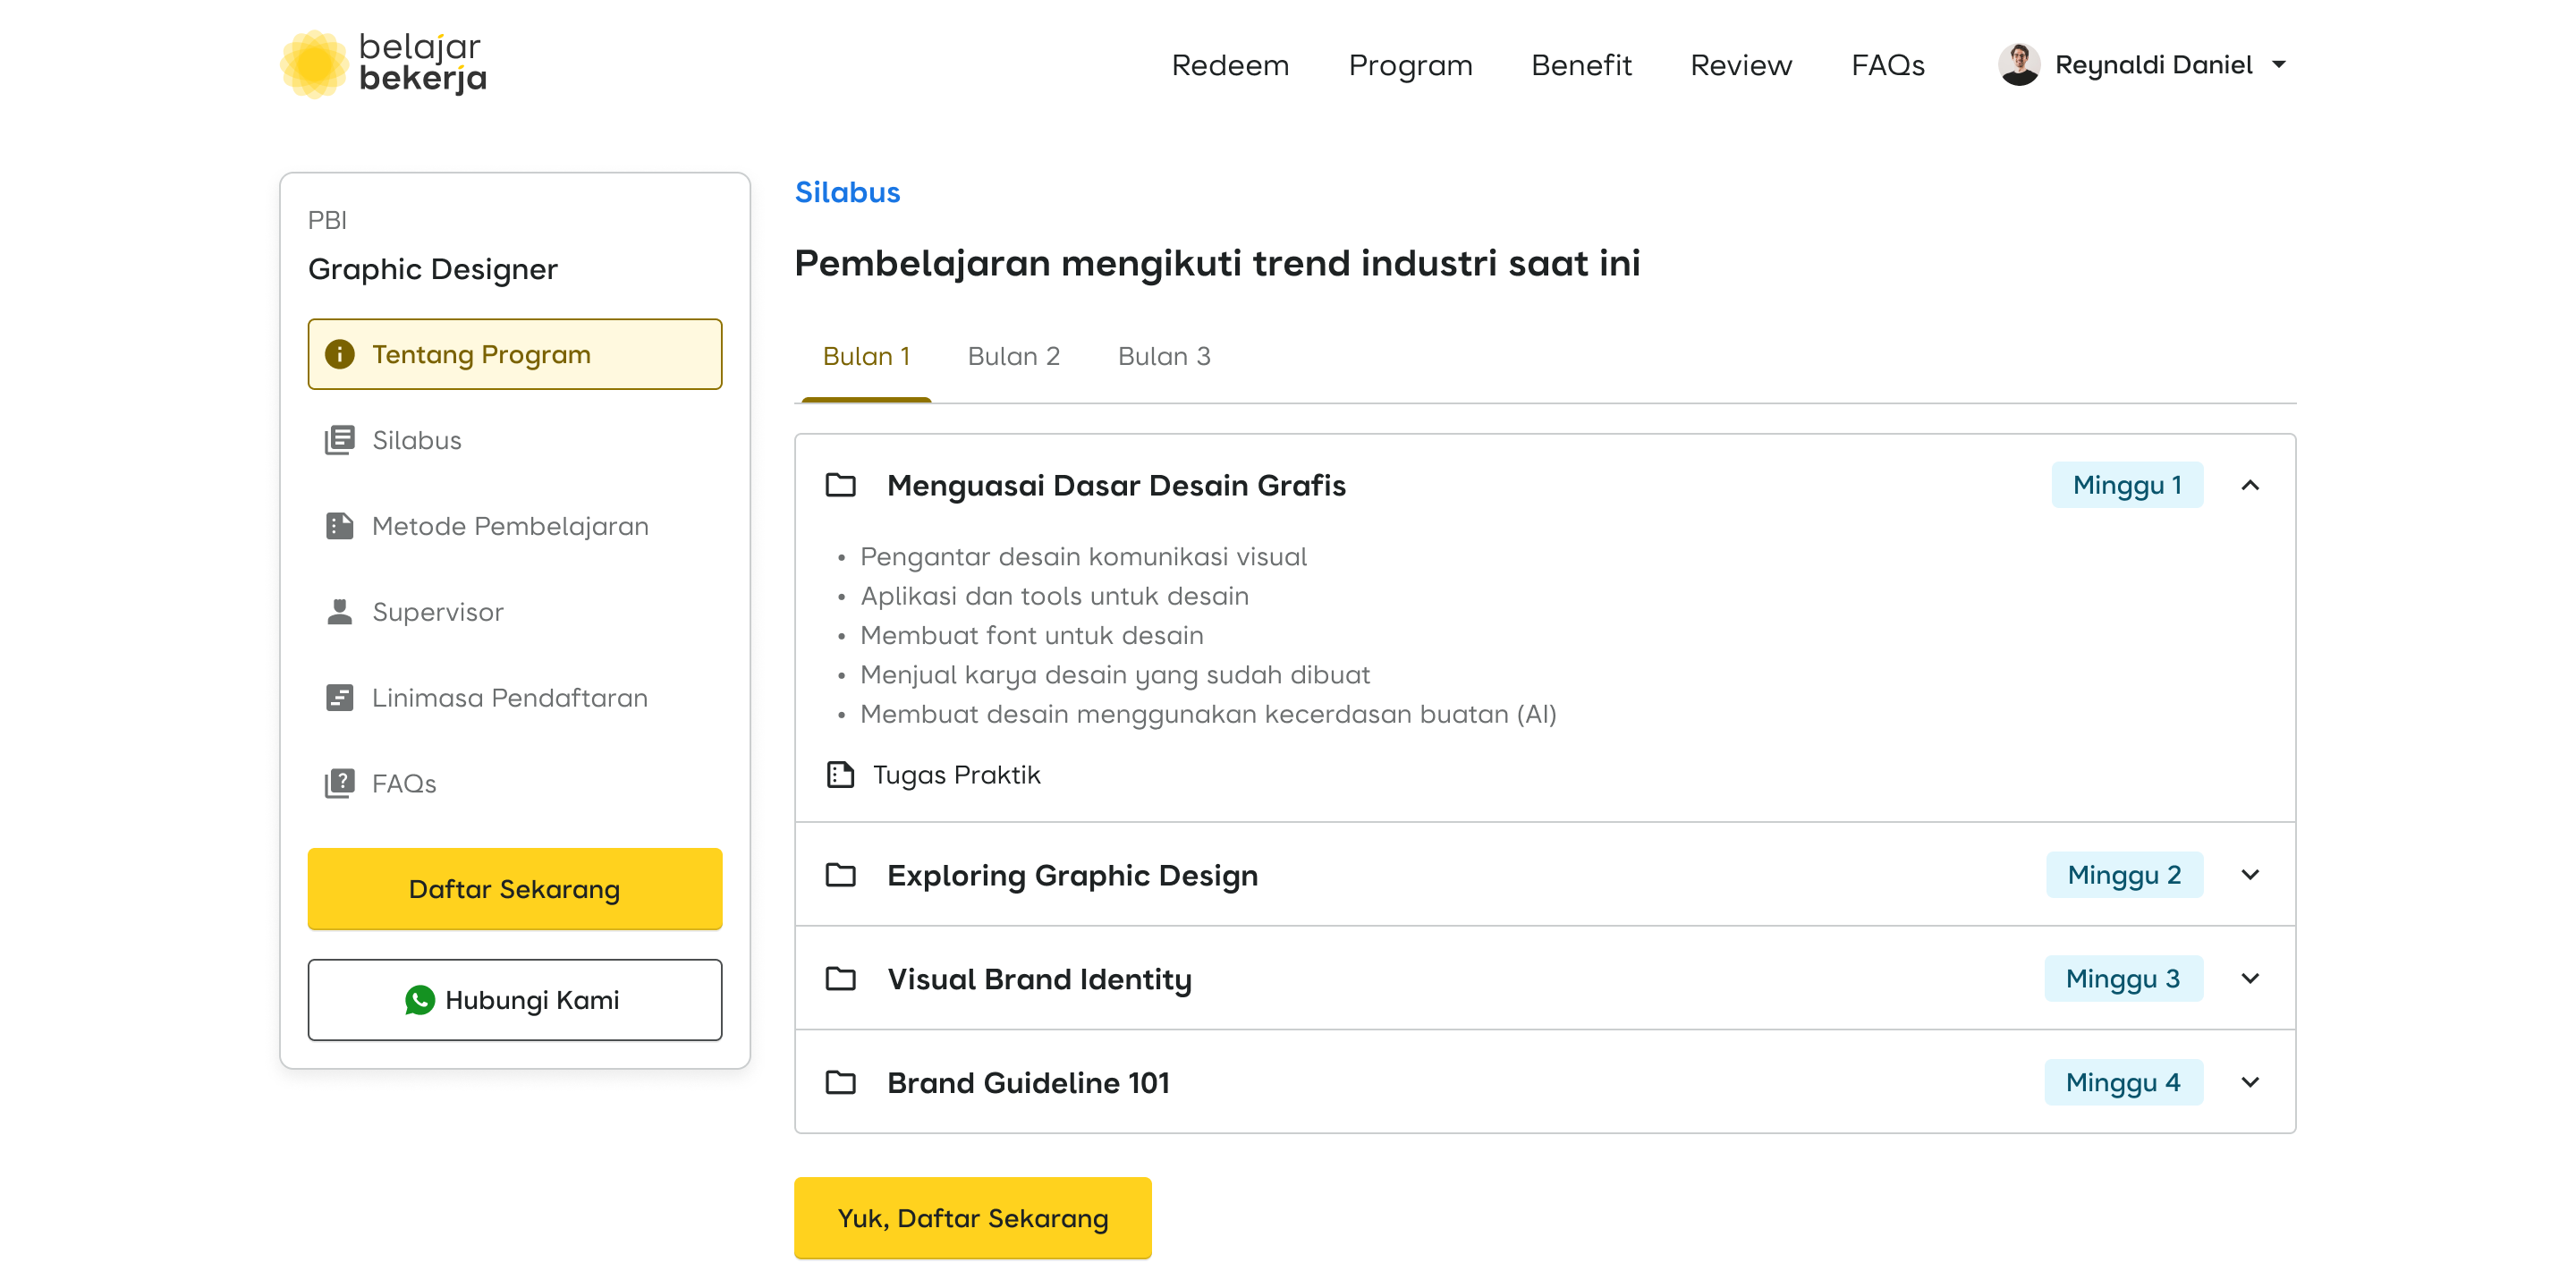Open the Reynaldi Daniel account dropdown arrow
This screenshot has width=2576, height=1288.
pyautogui.click(x=2279, y=65)
